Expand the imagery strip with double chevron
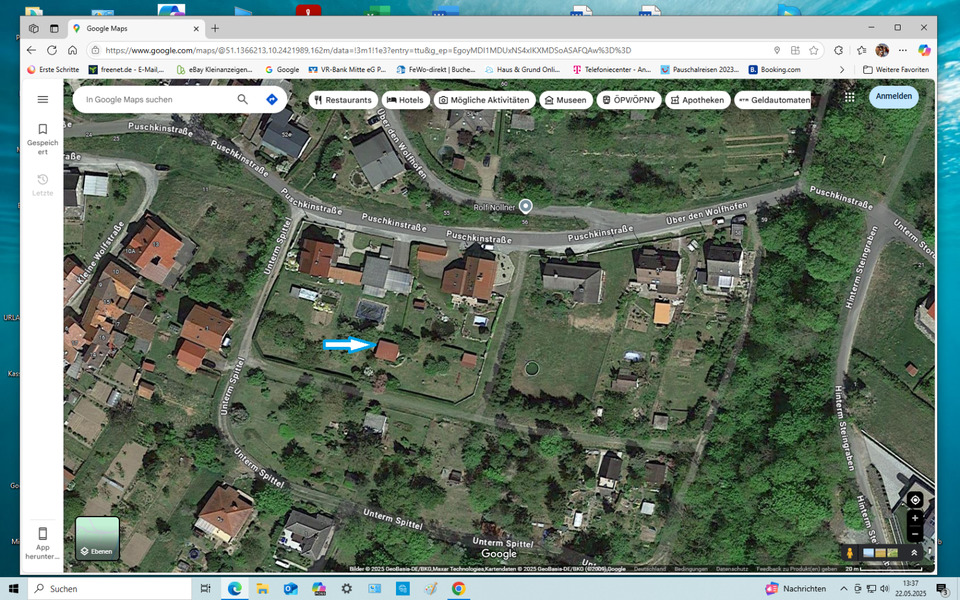 [x=913, y=552]
